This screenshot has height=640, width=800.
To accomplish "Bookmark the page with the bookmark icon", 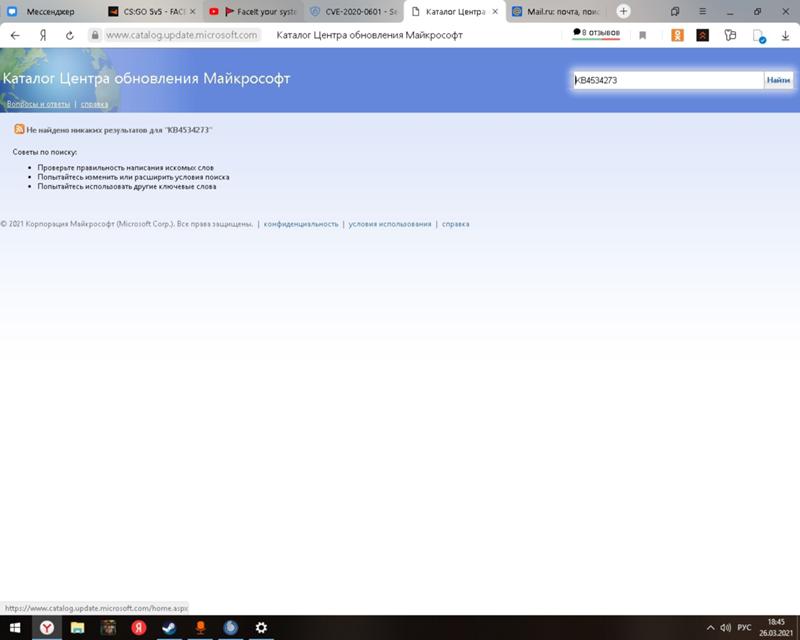I will 642,35.
